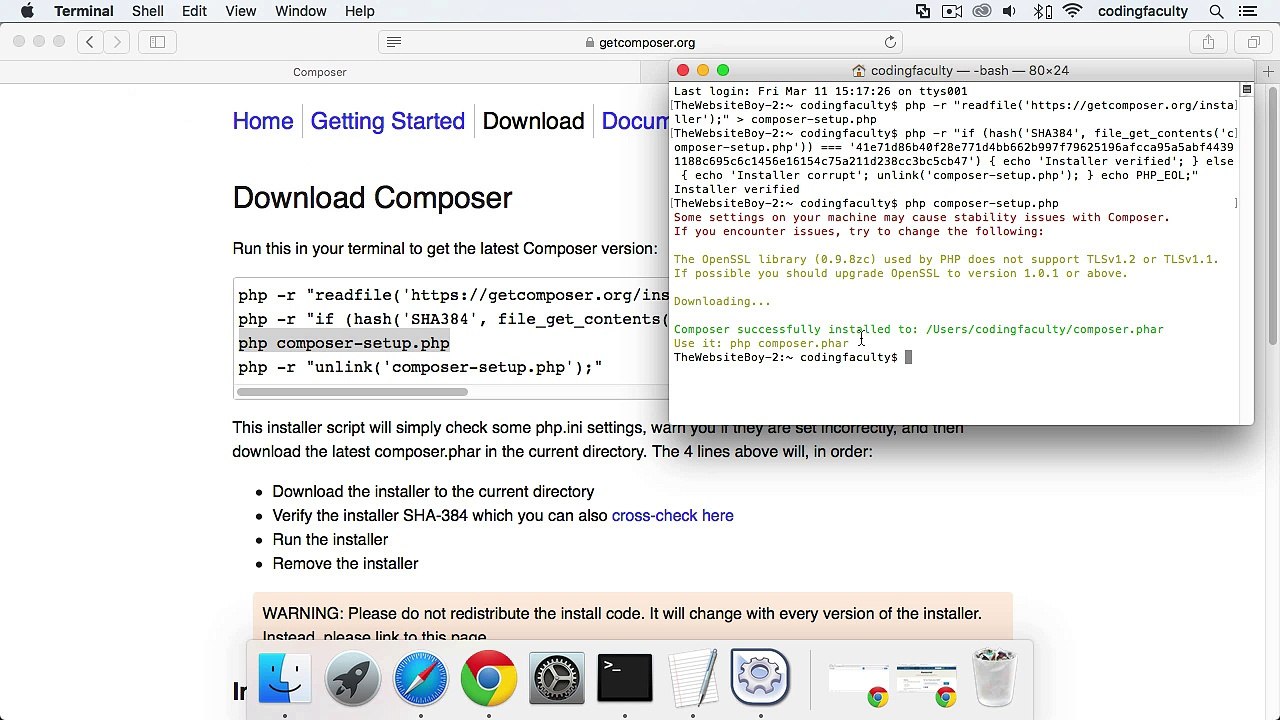
Task: Open the Getting Started link
Action: (x=387, y=121)
